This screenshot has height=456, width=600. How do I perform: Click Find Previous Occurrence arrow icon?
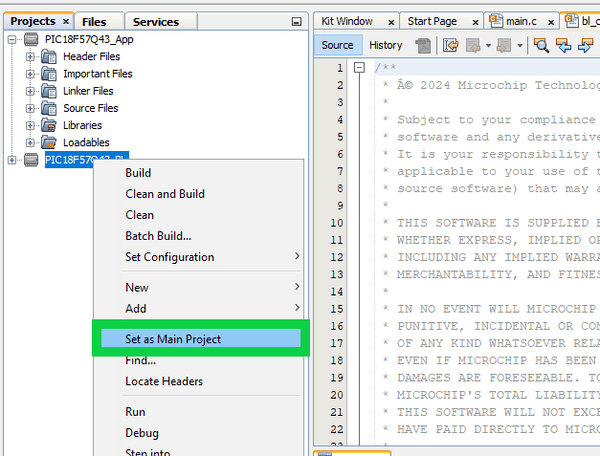pyautogui.click(x=562, y=45)
